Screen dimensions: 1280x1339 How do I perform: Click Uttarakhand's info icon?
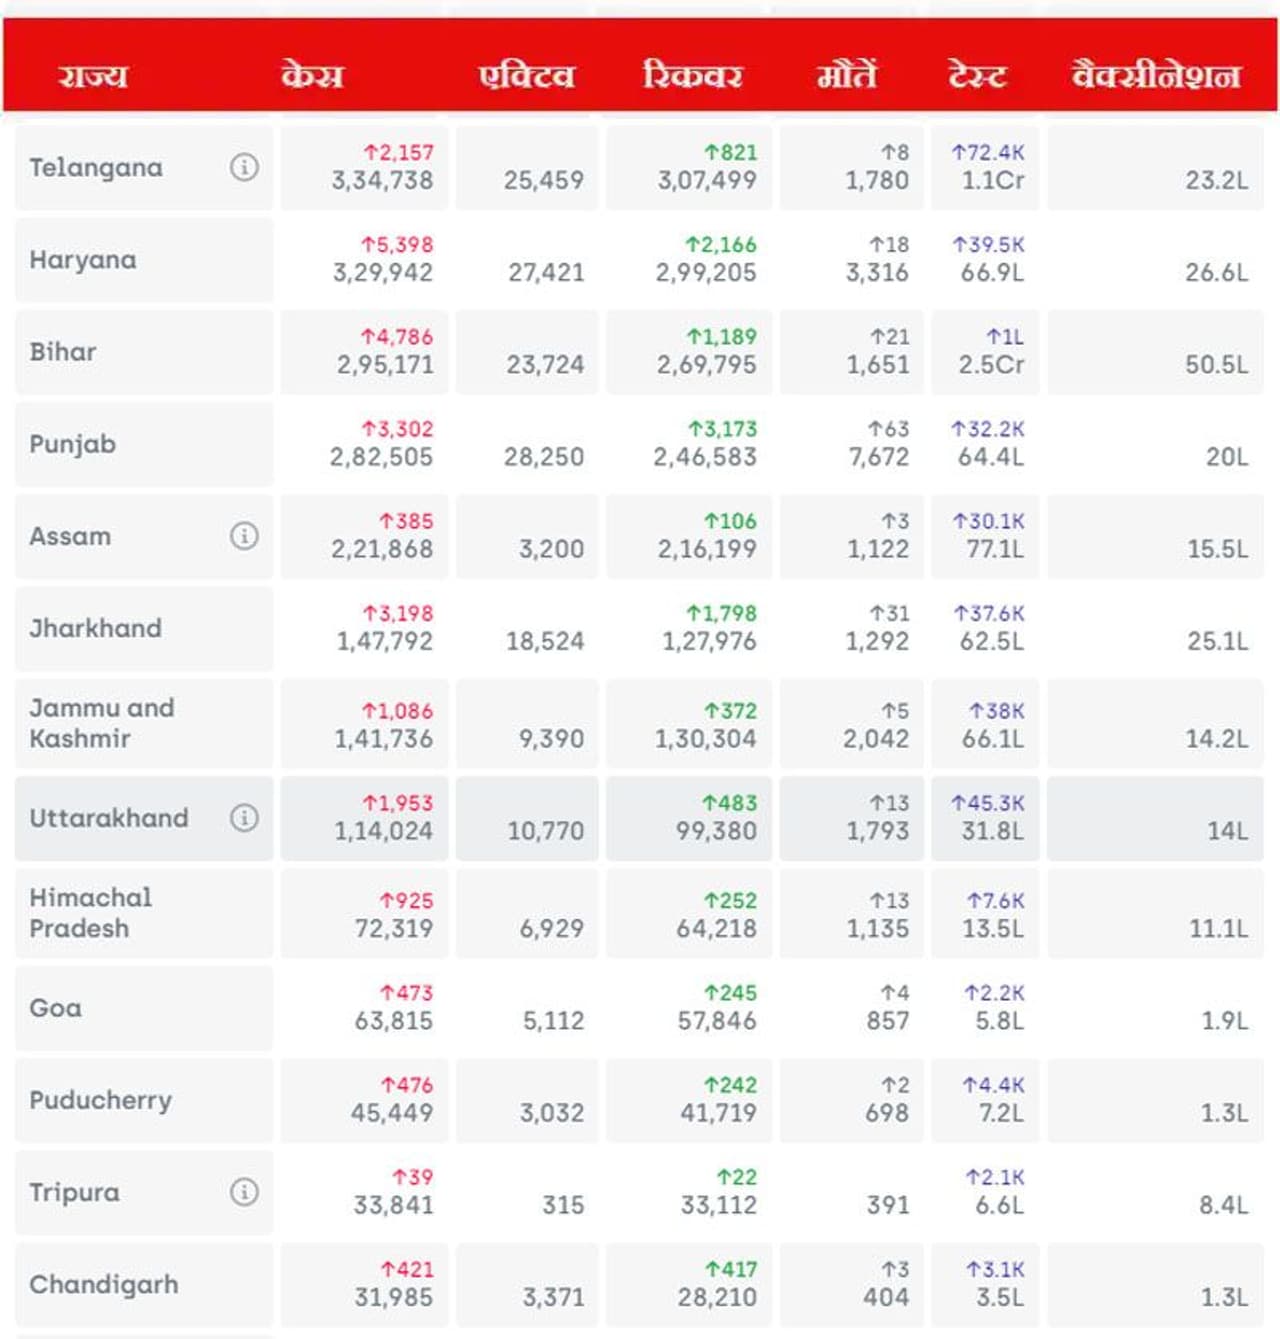(x=244, y=818)
